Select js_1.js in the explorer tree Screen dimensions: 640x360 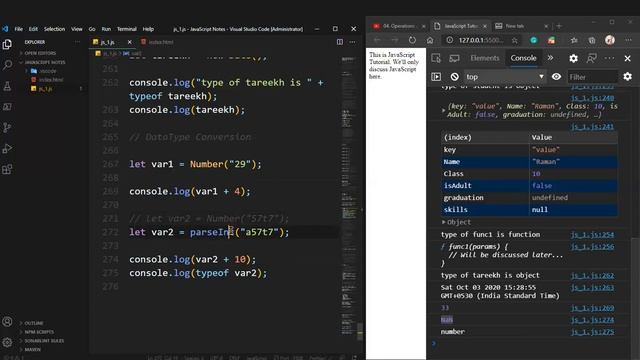click(x=45, y=89)
